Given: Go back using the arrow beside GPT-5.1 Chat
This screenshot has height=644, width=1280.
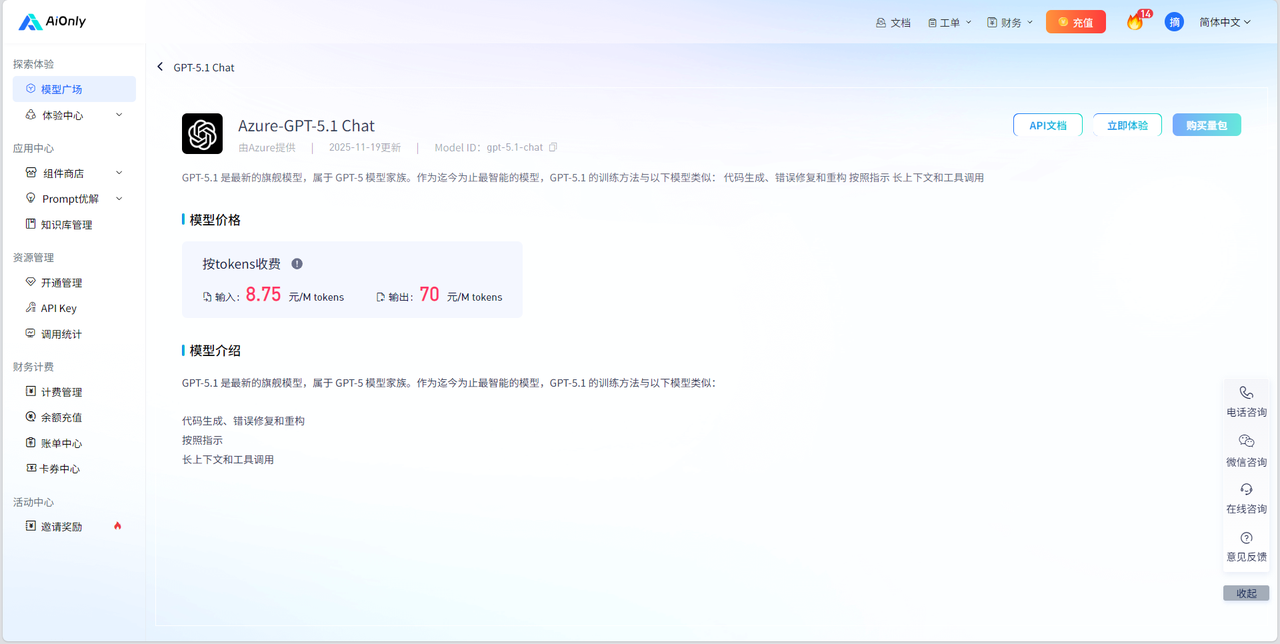Looking at the screenshot, I should point(160,67).
